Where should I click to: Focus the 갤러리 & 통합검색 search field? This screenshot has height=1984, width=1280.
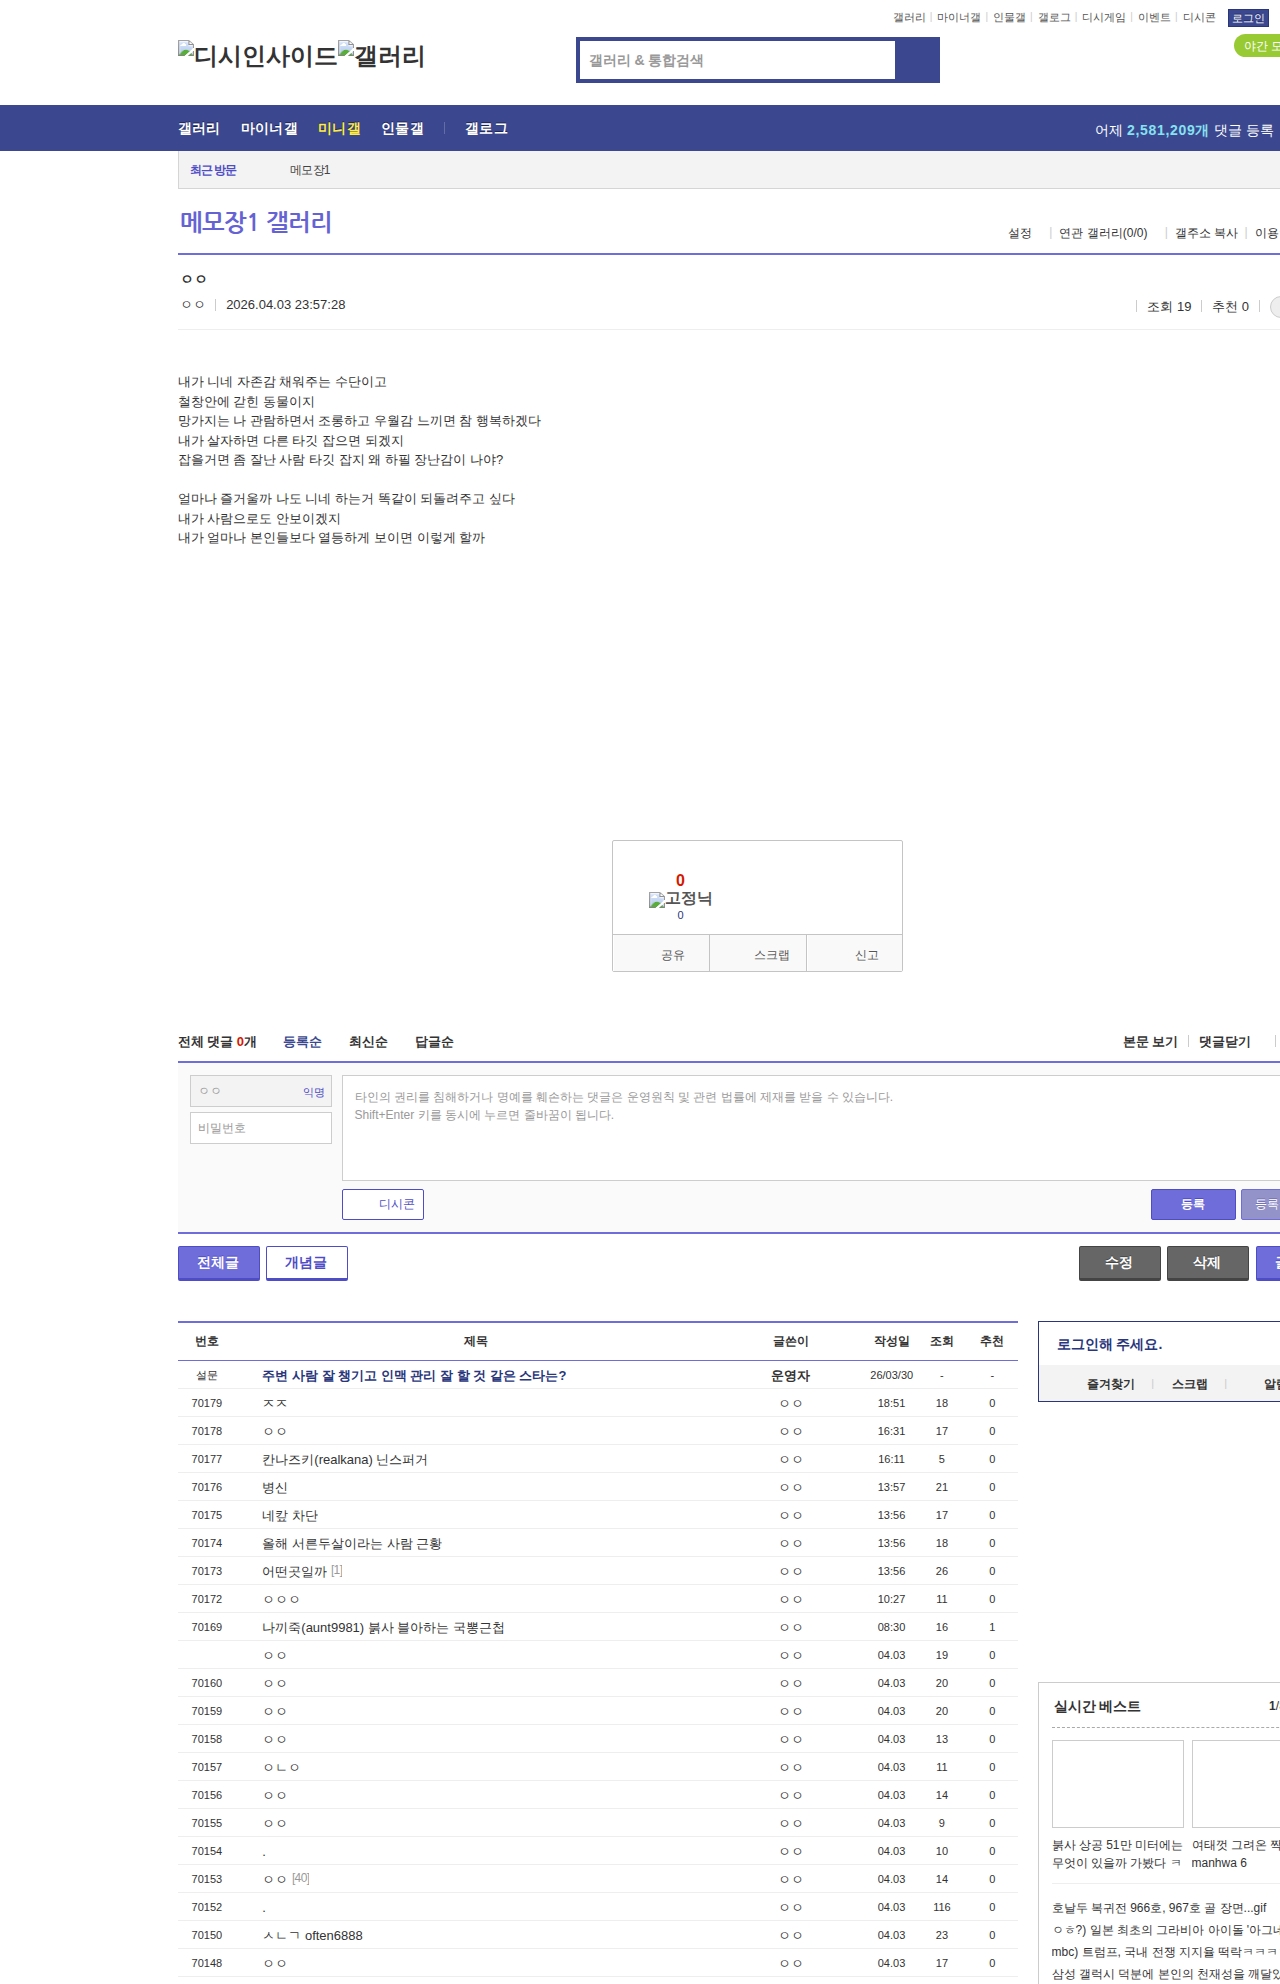(737, 60)
